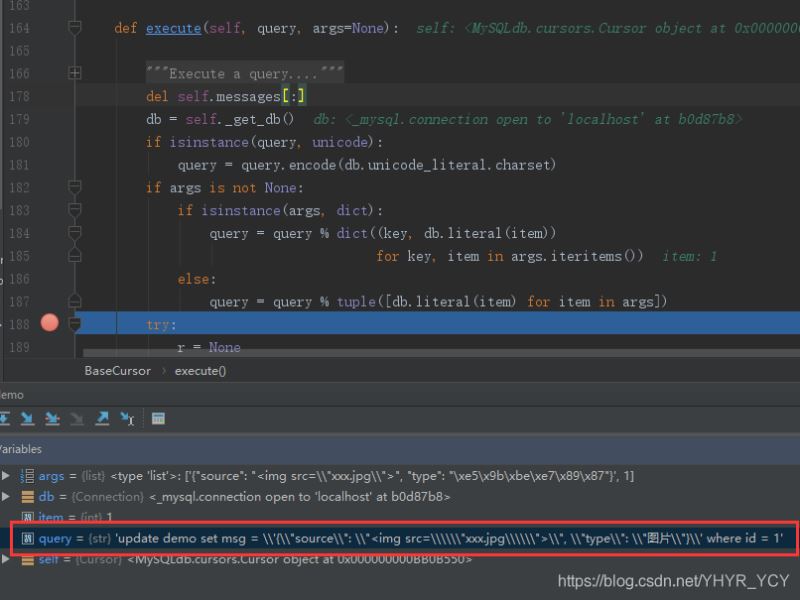Remove the red breakpoint on line 188
Viewport: 800px width, 600px height.
coord(49,323)
